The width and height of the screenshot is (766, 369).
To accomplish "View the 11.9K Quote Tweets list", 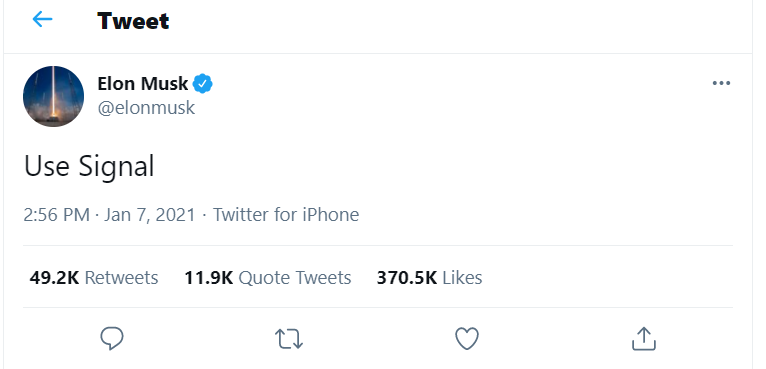I will pyautogui.click(x=268, y=278).
